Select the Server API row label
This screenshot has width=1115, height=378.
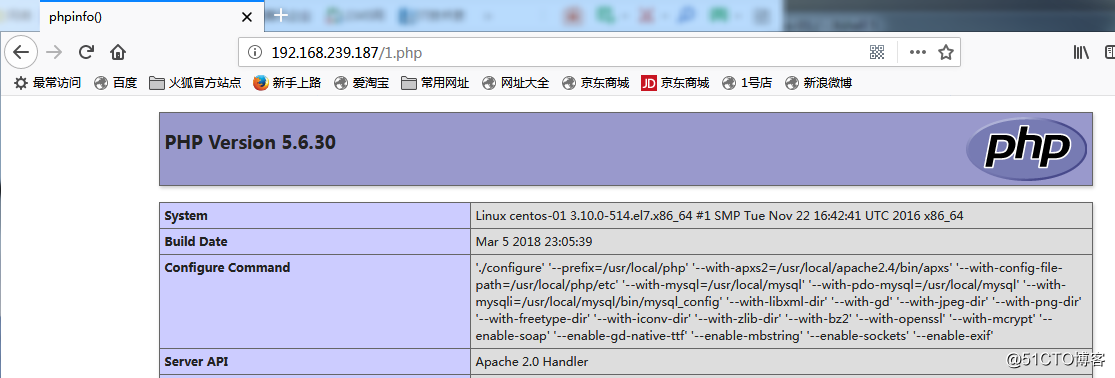tap(196, 362)
